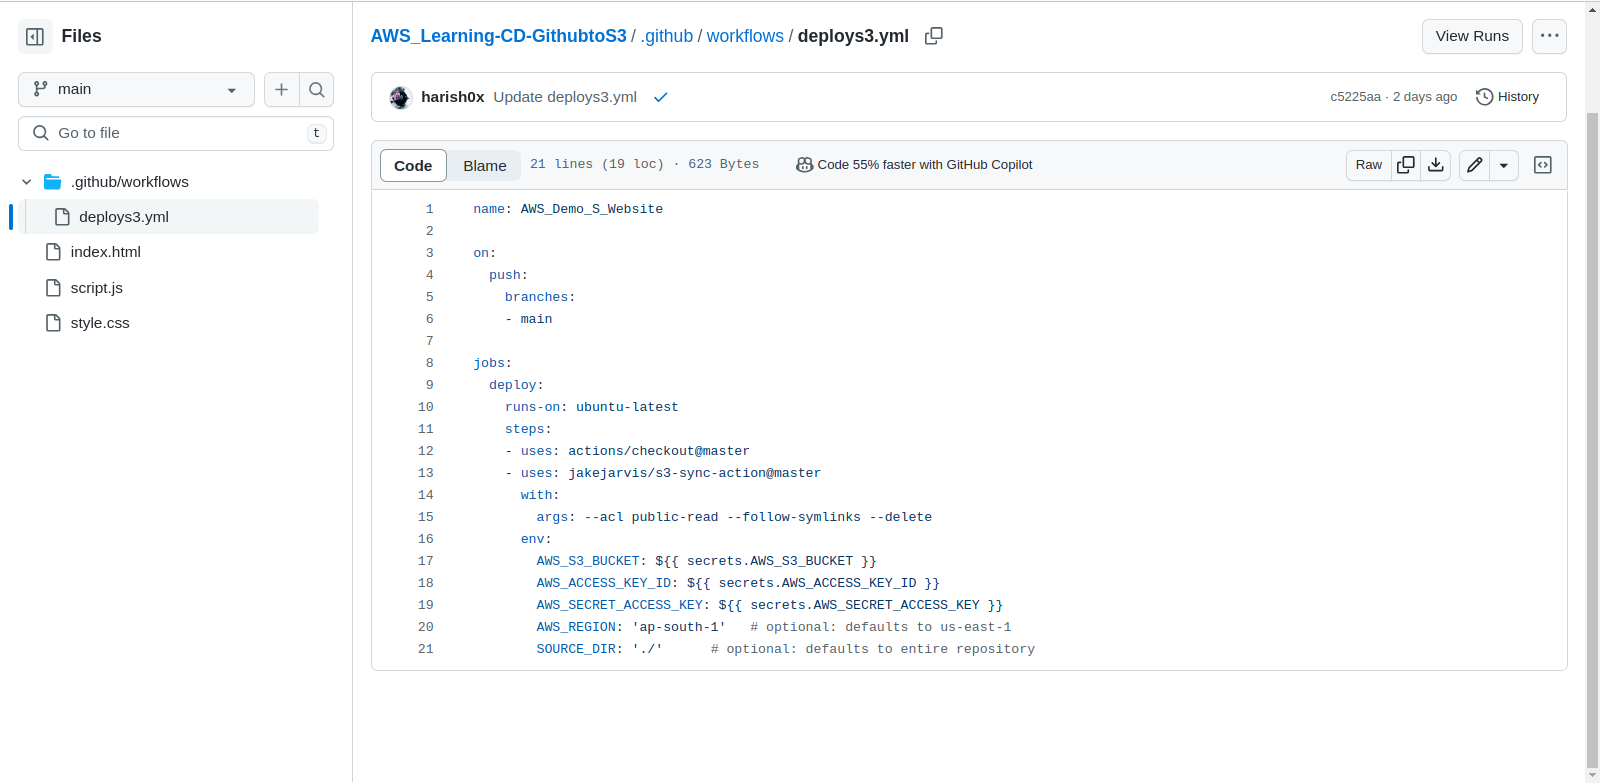Open Update deploys3.yml commit message
1600x783 pixels.
tap(565, 97)
